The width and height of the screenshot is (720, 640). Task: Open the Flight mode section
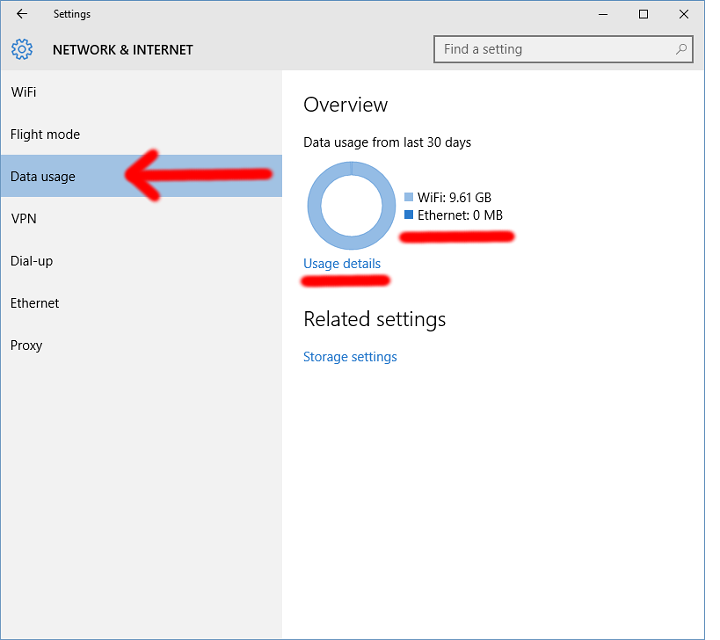[141, 134]
